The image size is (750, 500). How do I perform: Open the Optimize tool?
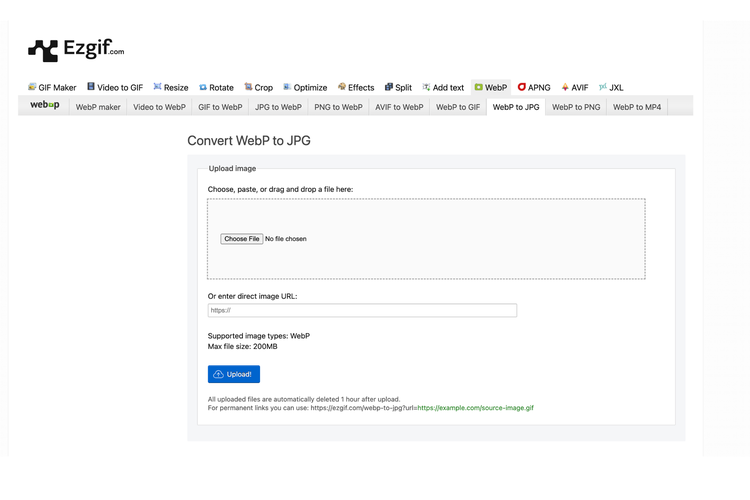coord(305,87)
